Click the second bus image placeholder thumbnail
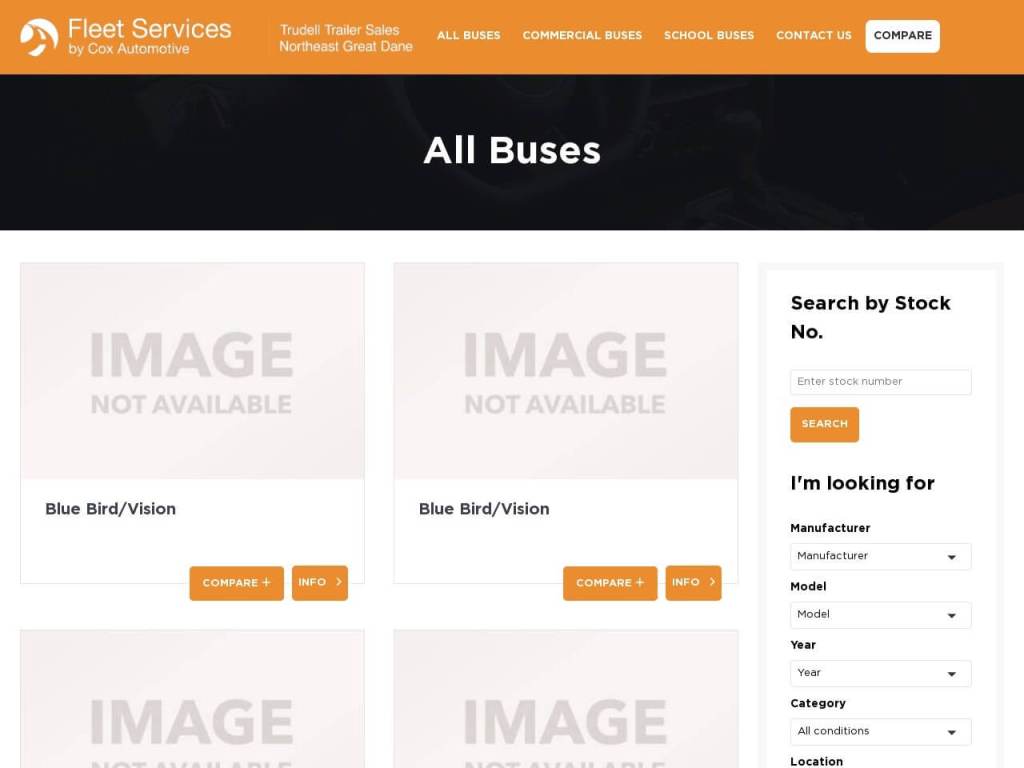Viewport: 1024px width, 768px height. [565, 370]
